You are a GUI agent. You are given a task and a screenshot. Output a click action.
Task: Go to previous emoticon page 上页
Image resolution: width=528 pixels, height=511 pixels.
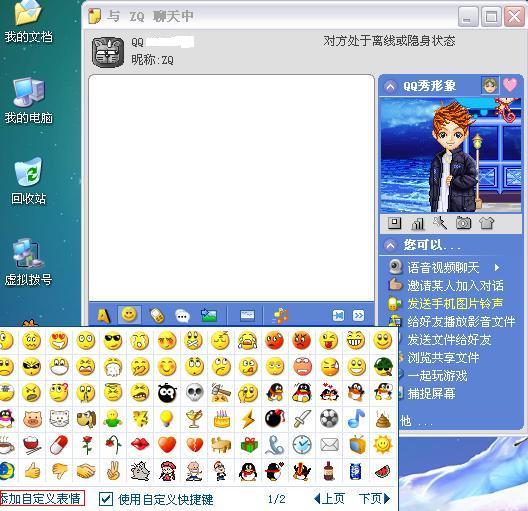pos(330,499)
